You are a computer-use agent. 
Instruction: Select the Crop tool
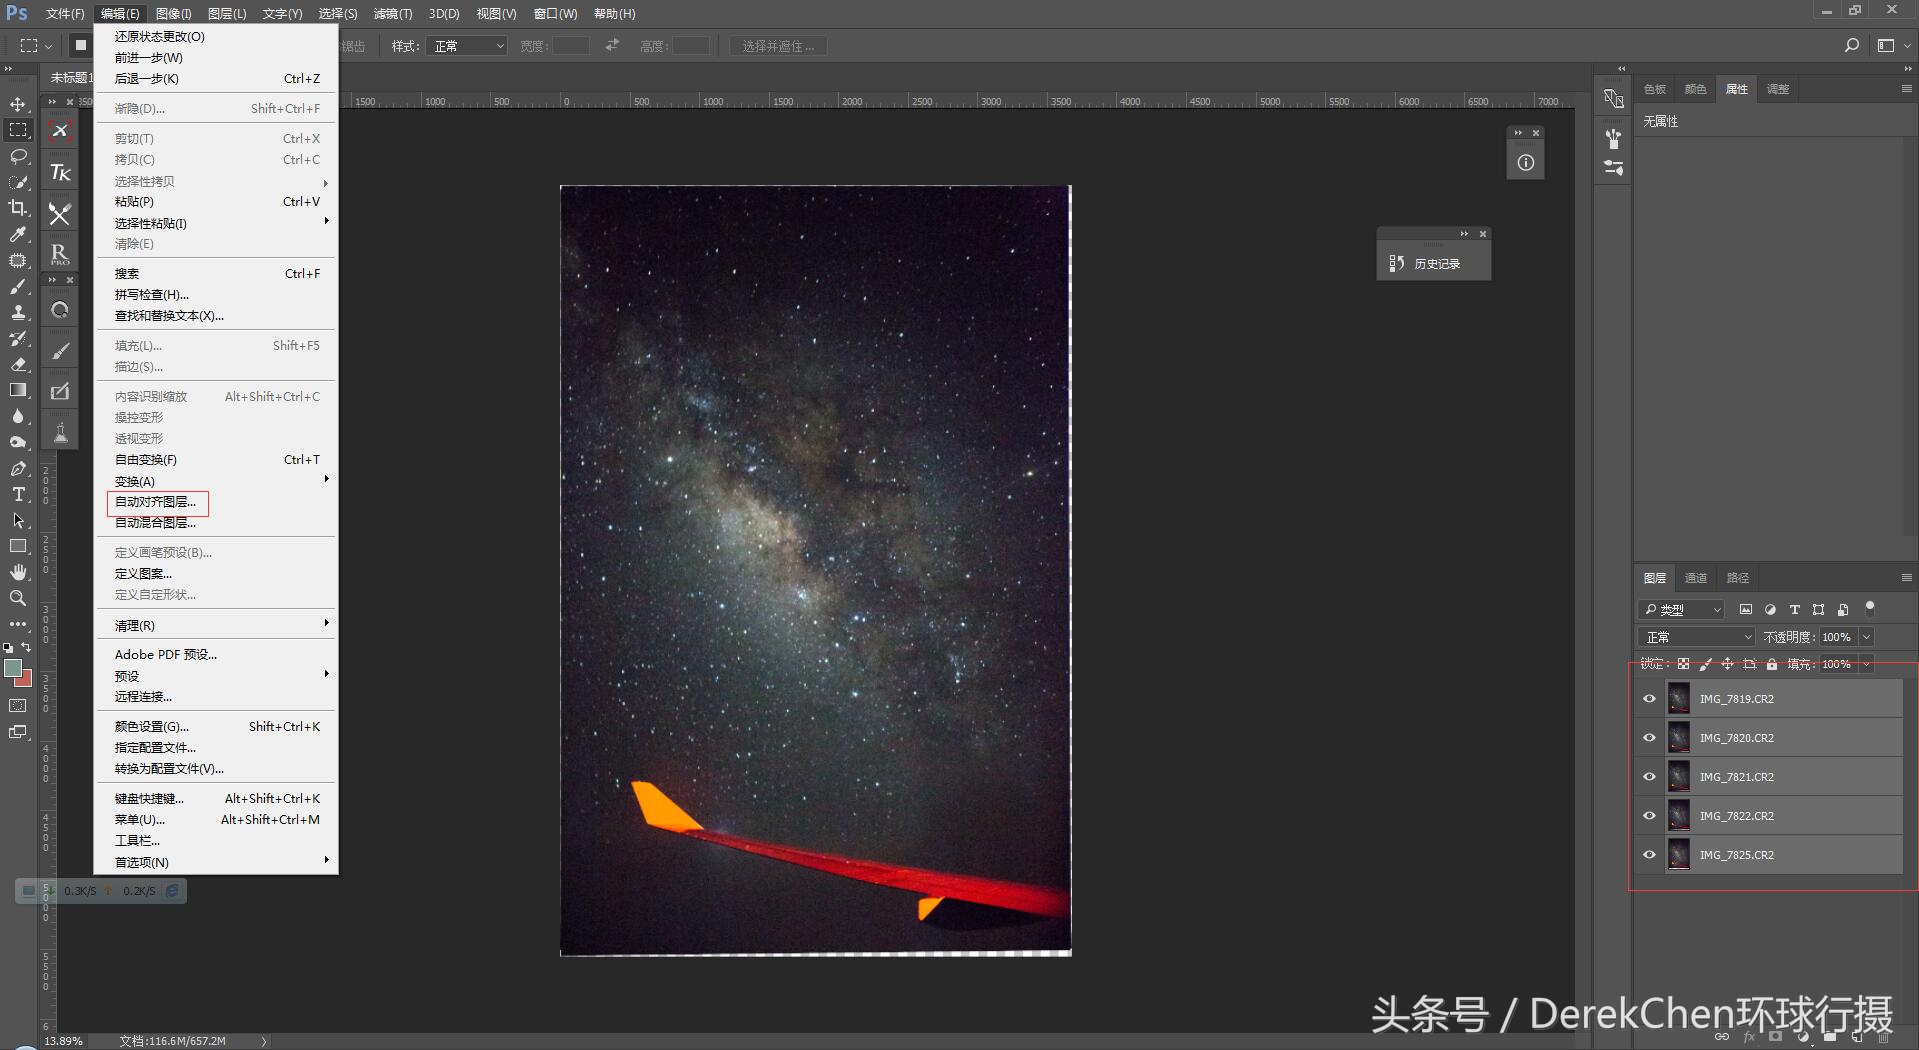pos(18,208)
